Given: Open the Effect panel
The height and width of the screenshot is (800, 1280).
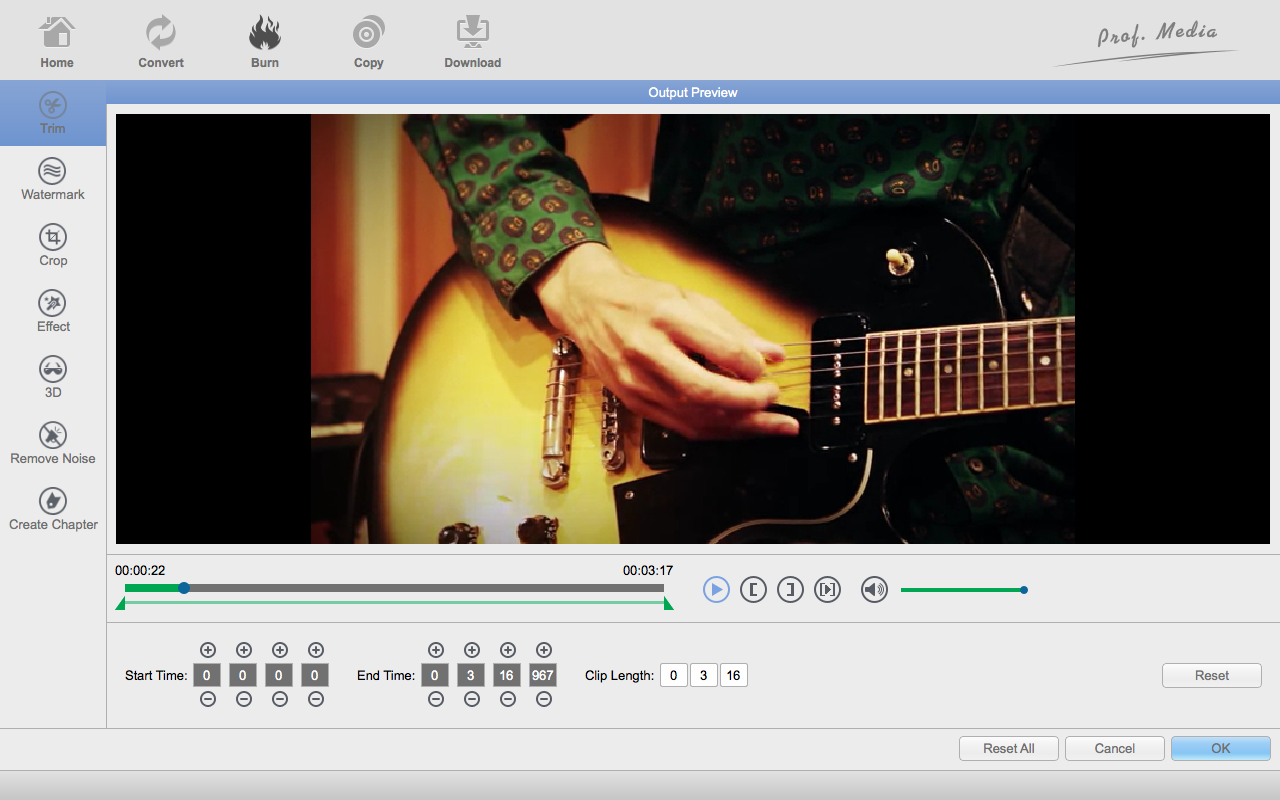Looking at the screenshot, I should point(53,311).
